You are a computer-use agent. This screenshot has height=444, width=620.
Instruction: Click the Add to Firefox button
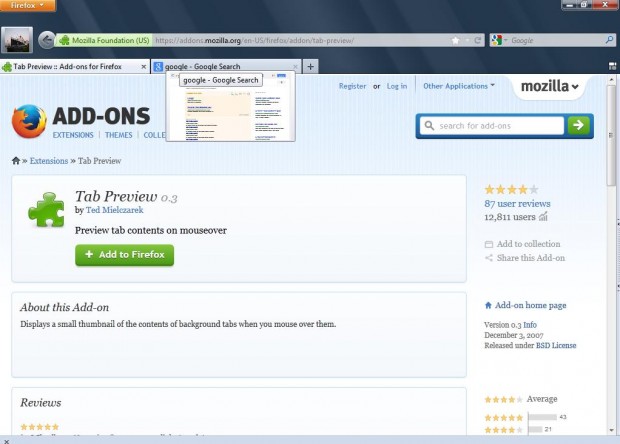click(x=125, y=255)
